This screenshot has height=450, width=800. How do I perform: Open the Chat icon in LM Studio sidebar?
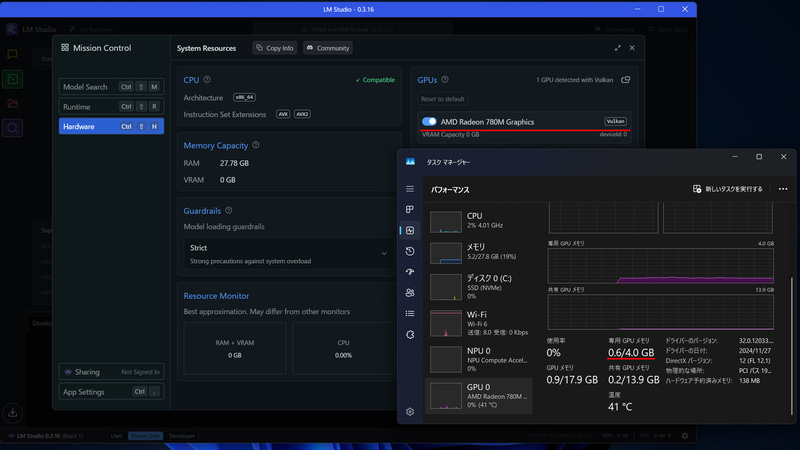pyautogui.click(x=12, y=54)
